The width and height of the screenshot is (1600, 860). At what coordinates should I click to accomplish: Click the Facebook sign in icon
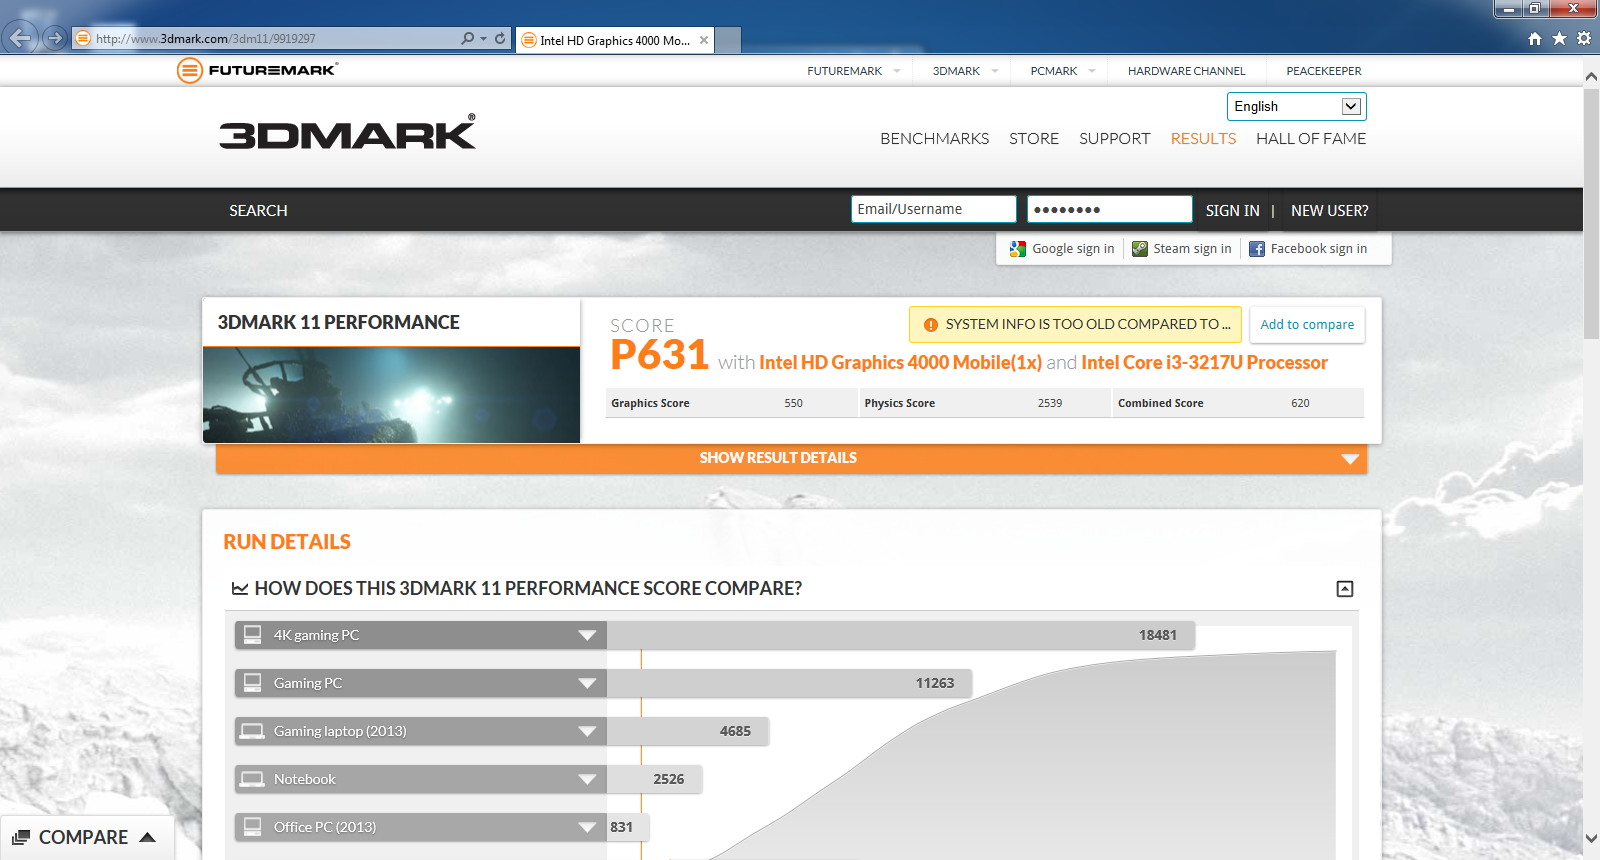coord(1257,249)
